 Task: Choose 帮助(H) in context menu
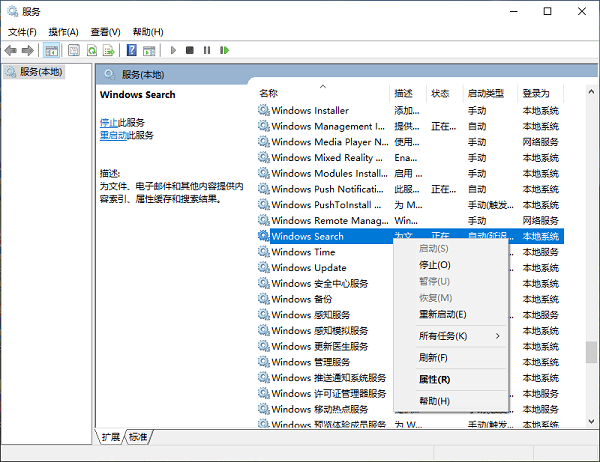451,401
